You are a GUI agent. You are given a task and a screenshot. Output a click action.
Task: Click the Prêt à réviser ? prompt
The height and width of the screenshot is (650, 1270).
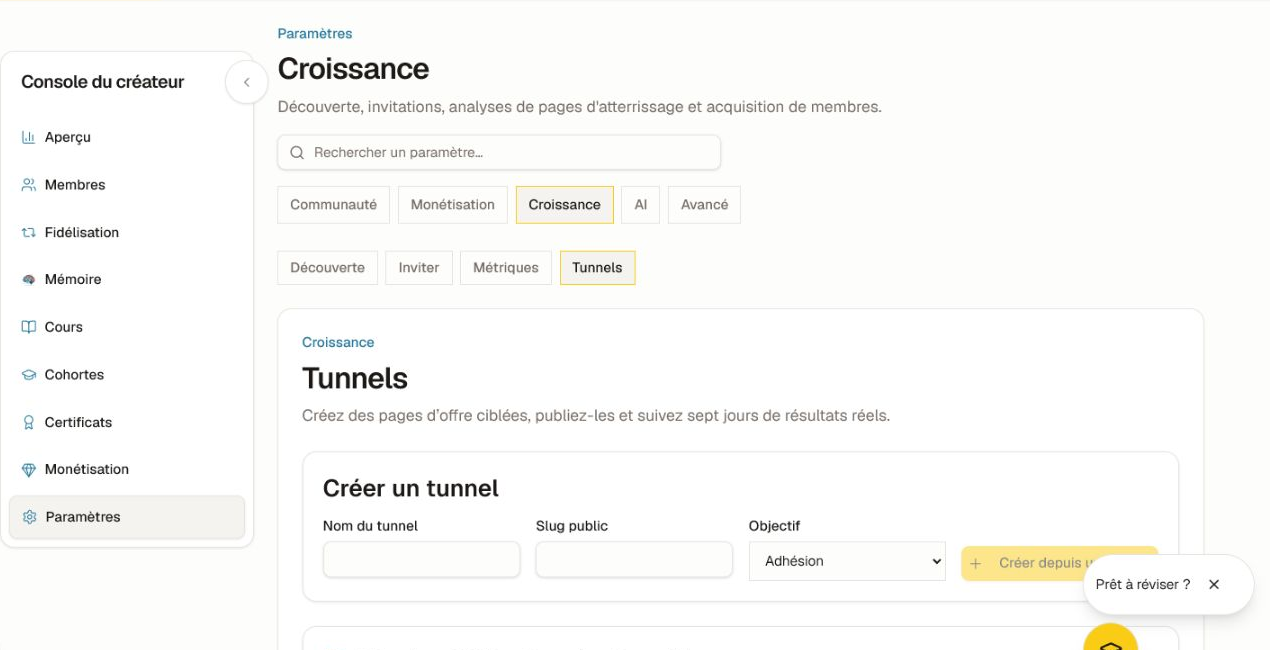(1143, 585)
